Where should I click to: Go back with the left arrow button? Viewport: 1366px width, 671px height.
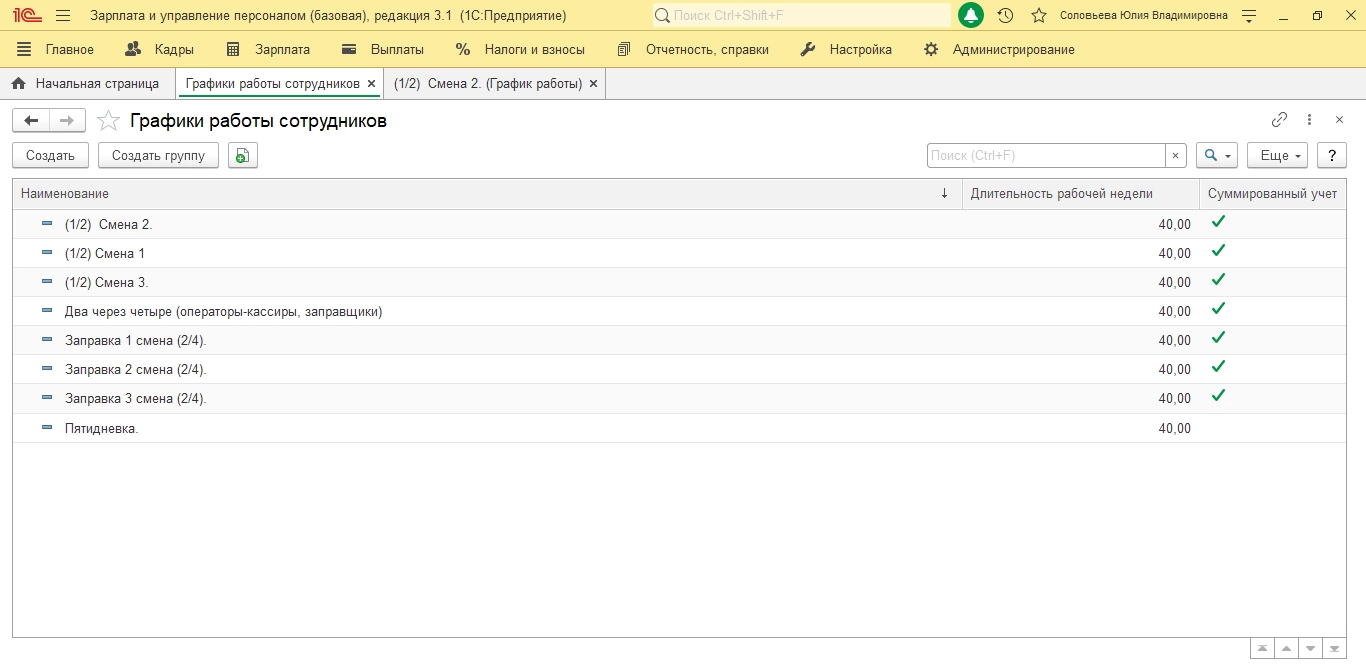click(31, 121)
